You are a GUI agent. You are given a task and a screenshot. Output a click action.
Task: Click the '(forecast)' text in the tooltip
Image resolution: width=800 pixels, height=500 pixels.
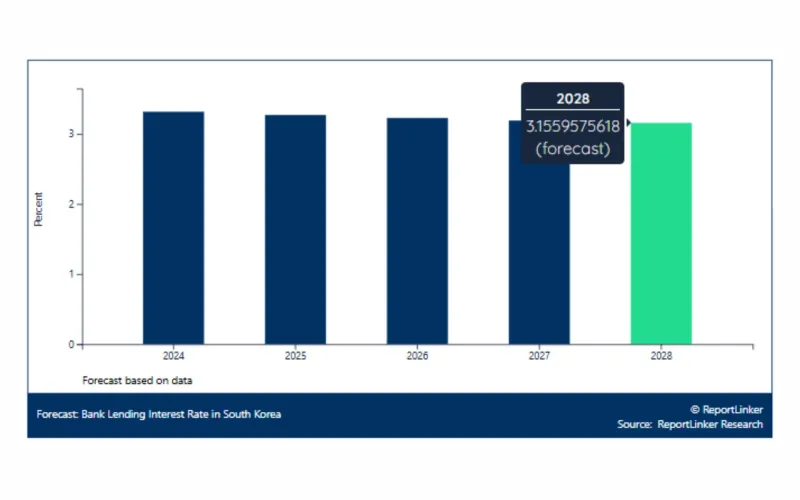573,149
